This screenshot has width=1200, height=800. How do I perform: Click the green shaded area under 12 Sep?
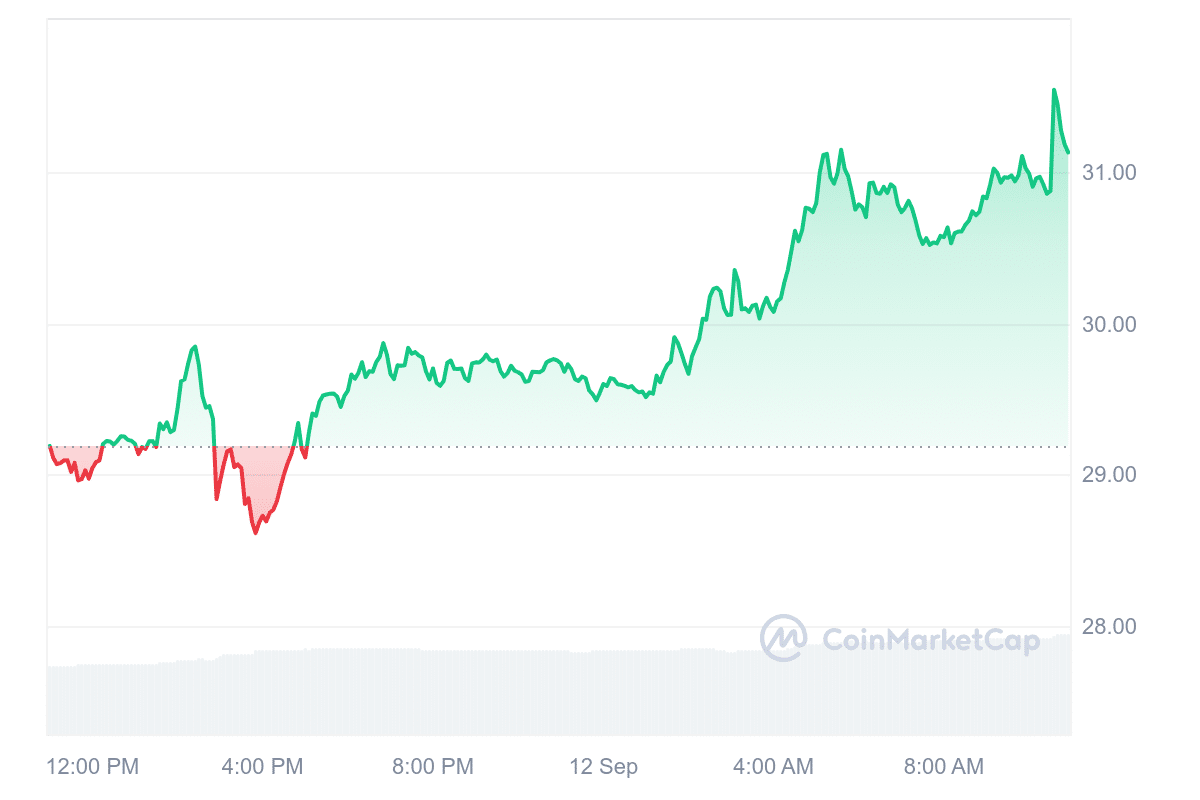pyautogui.click(x=603, y=420)
